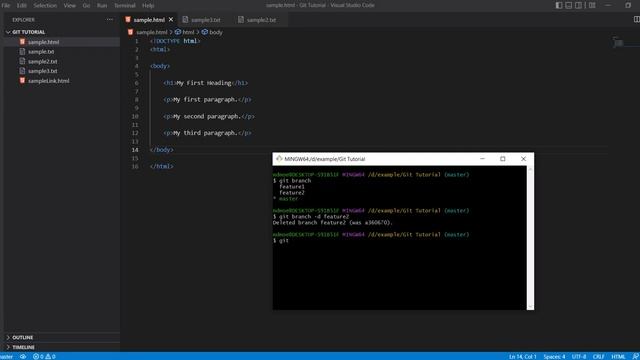Collapse GIT TUTORIAL folder section
Screen dimensions: 640x360
[x=29, y=32]
